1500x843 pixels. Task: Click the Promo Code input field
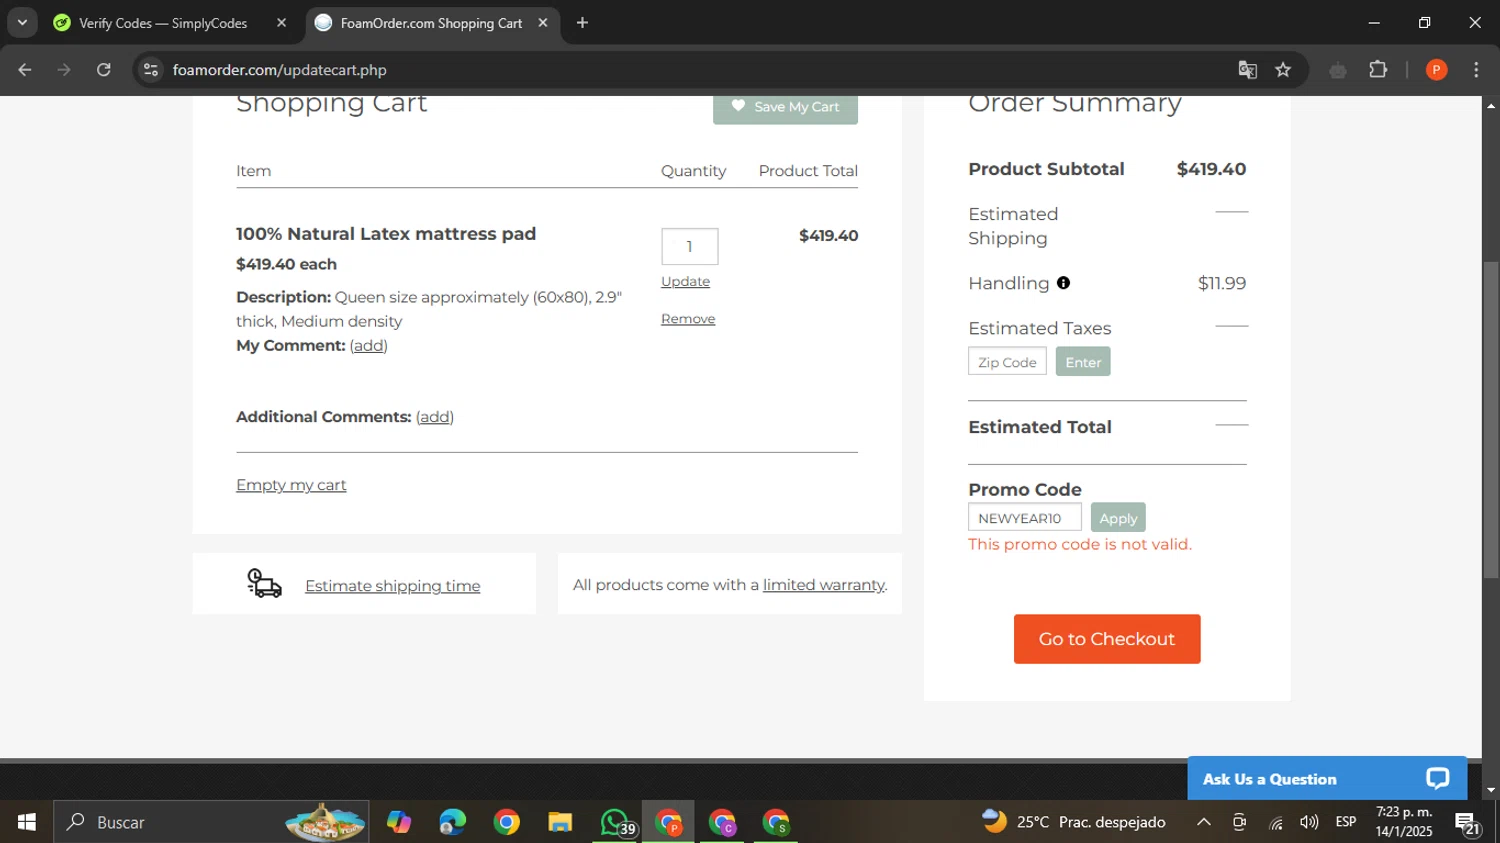click(1025, 518)
